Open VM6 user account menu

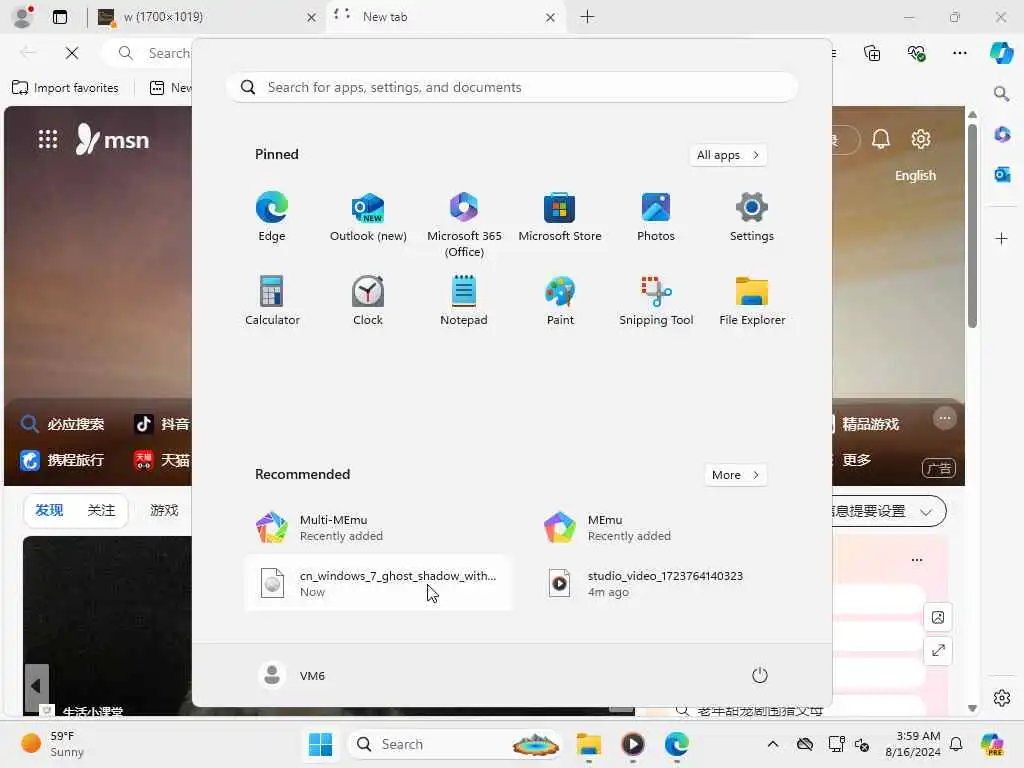pyautogui.click(x=292, y=675)
